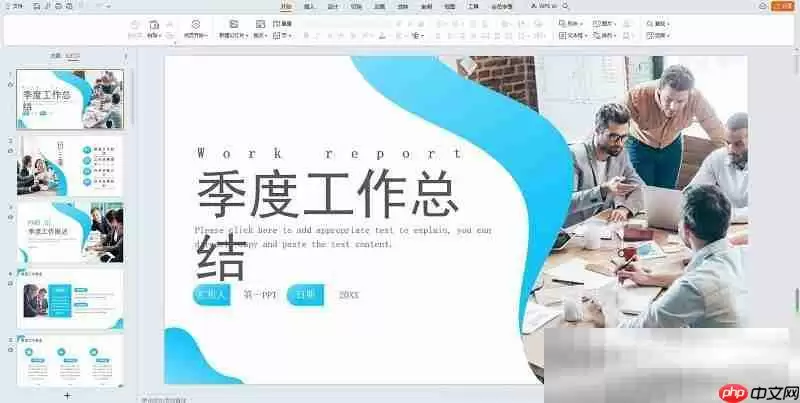Image resolution: width=800 pixels, height=403 pixels.
Task: Click the 第一PPT presenter name text
Action: click(260, 295)
